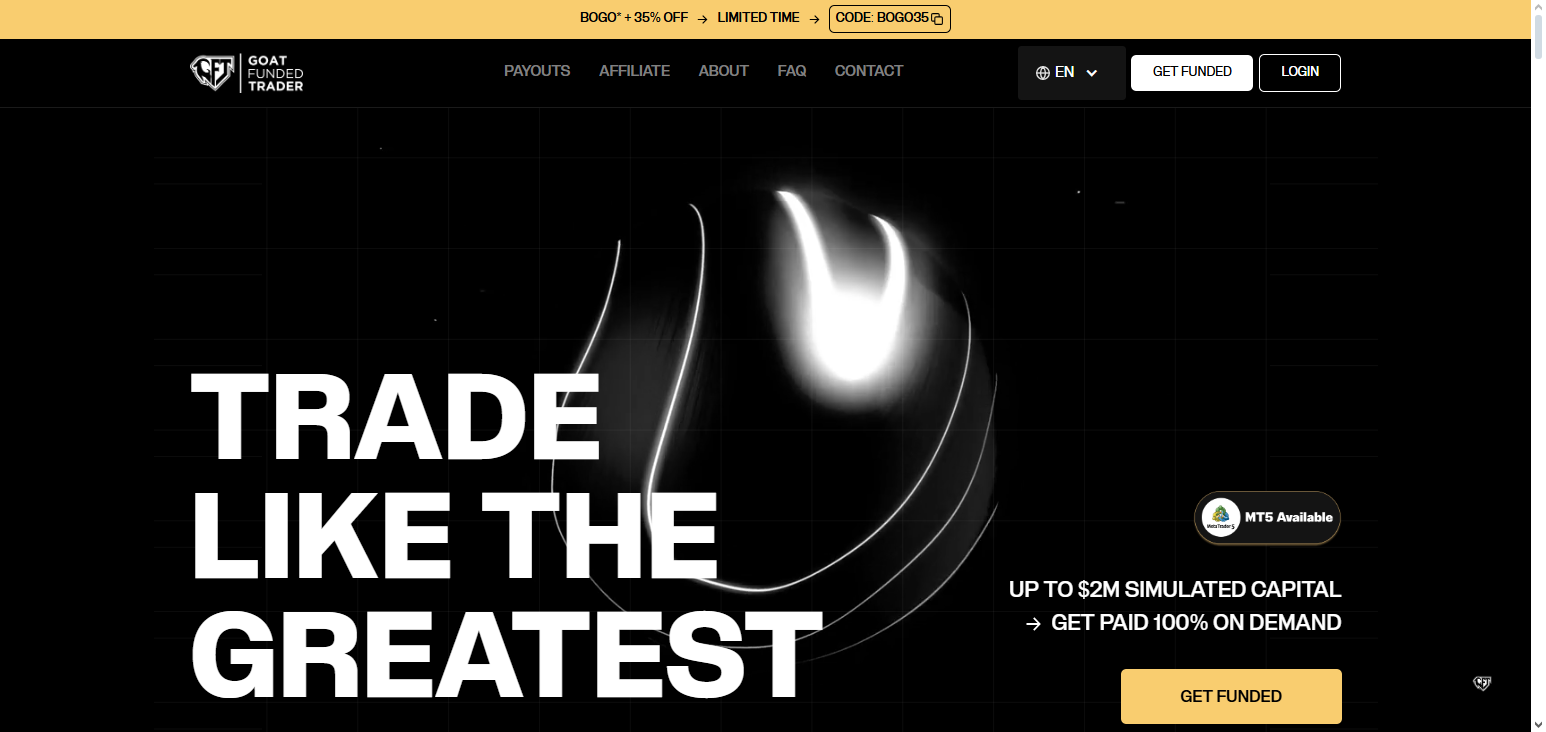This screenshot has width=1546, height=732.
Task: Click the scrollbar down arrow
Action: 1537,723
